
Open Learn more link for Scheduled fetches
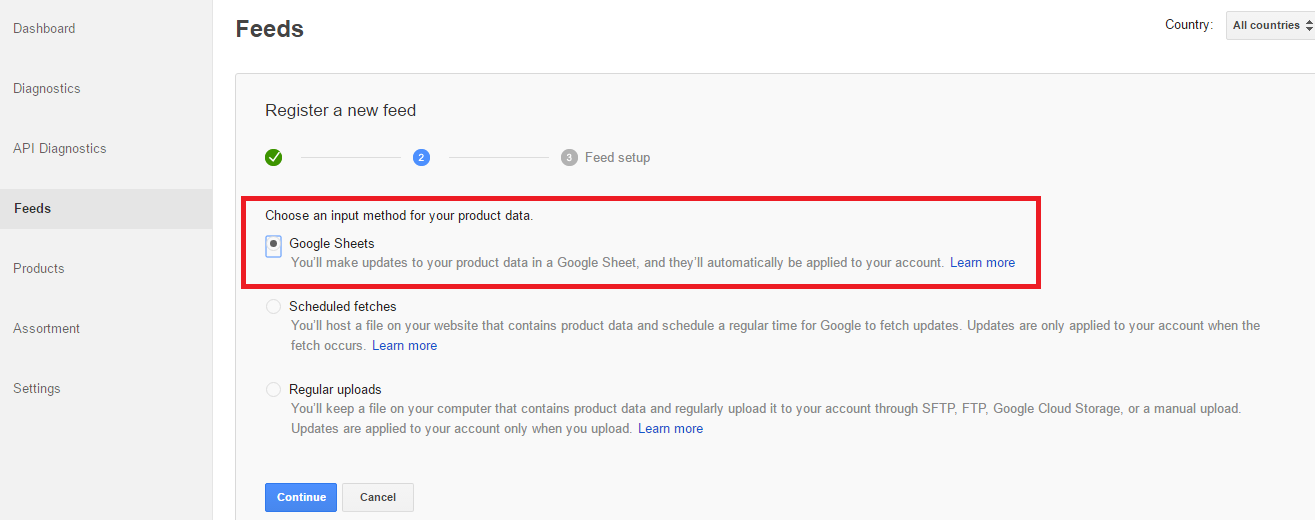(404, 346)
